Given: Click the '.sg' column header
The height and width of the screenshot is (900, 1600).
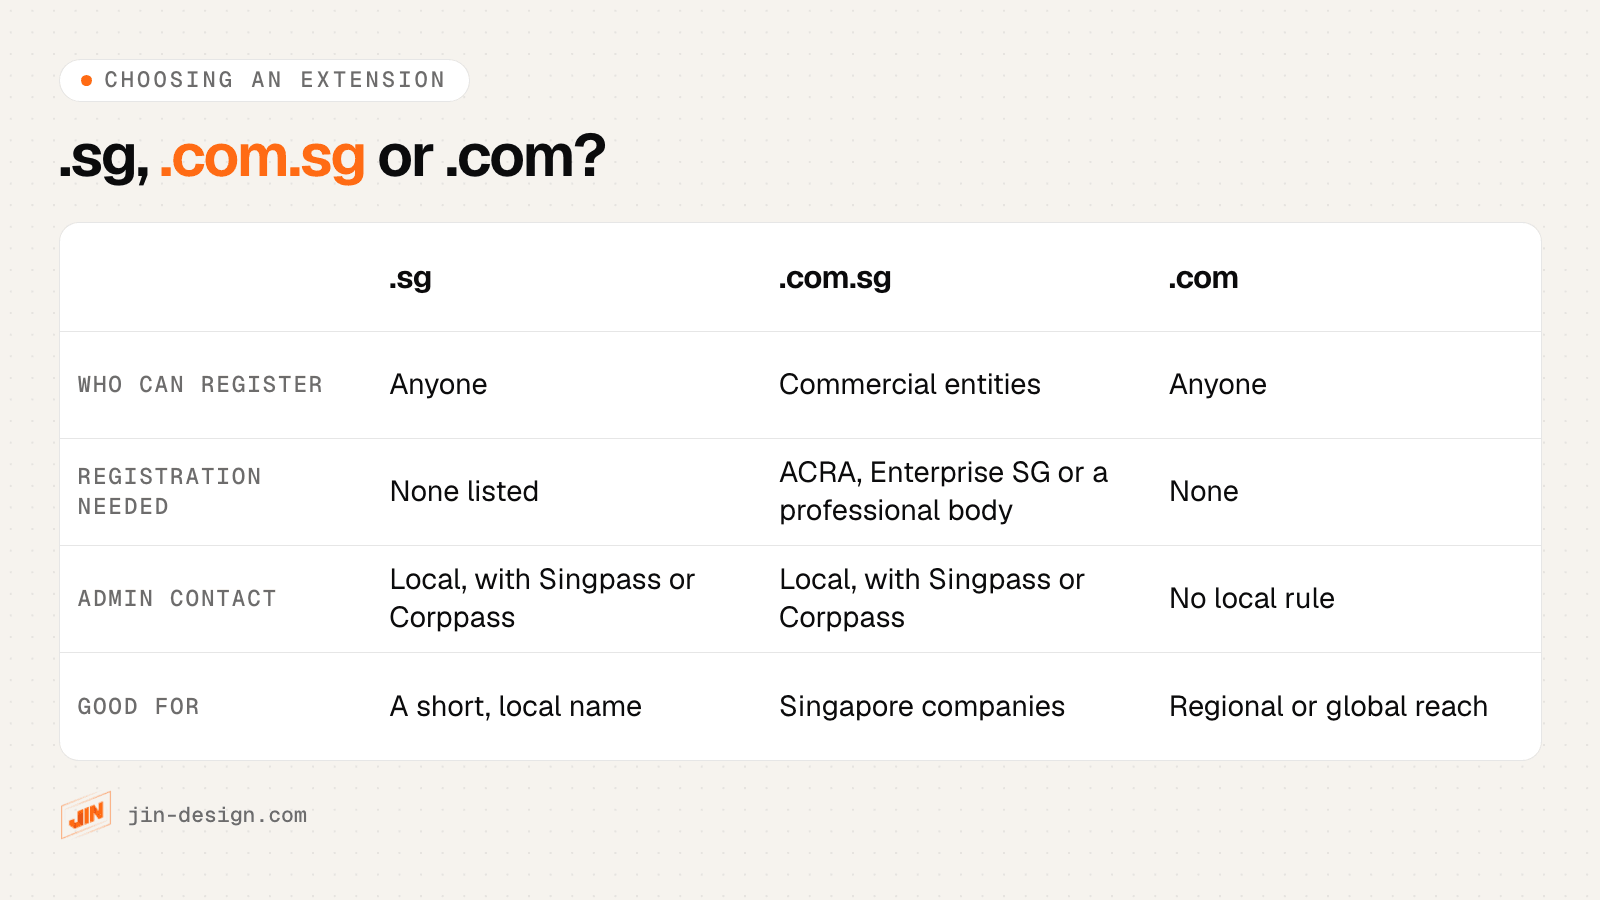Looking at the screenshot, I should click(410, 278).
